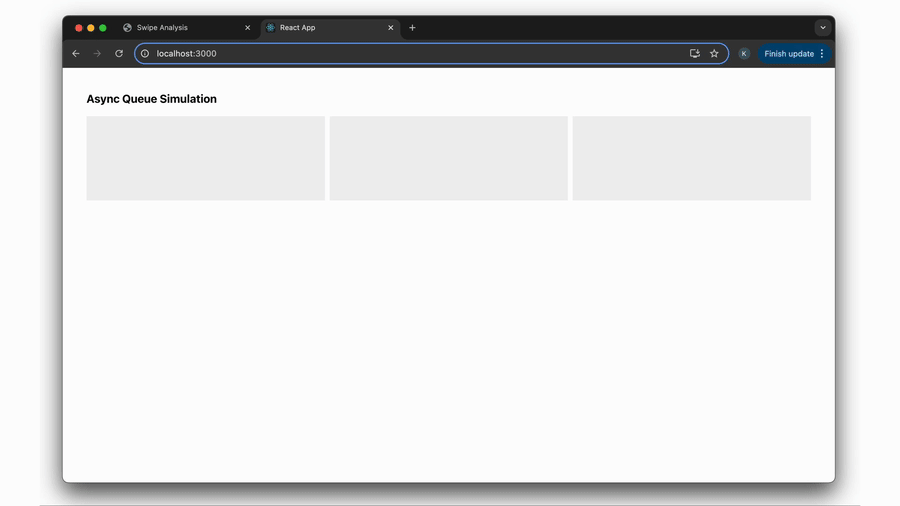Click the browser forward arrow
This screenshot has height=506, width=900.
tap(97, 54)
